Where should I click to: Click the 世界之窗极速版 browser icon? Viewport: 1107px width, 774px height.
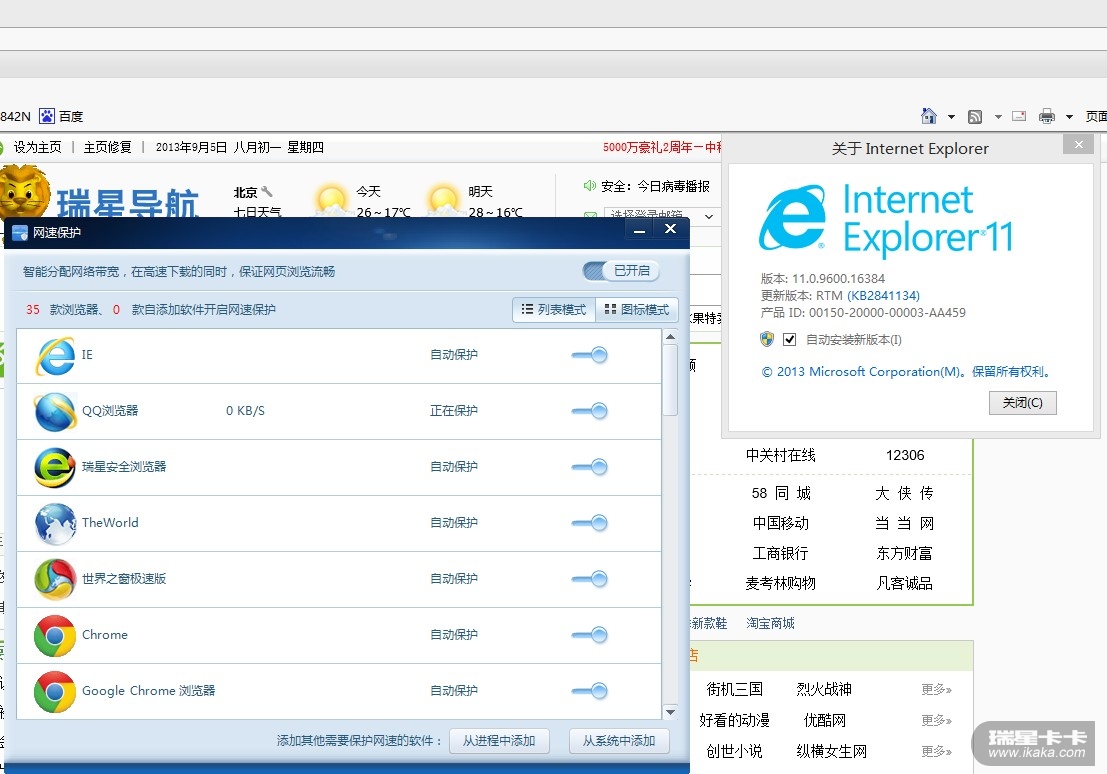tap(55, 579)
